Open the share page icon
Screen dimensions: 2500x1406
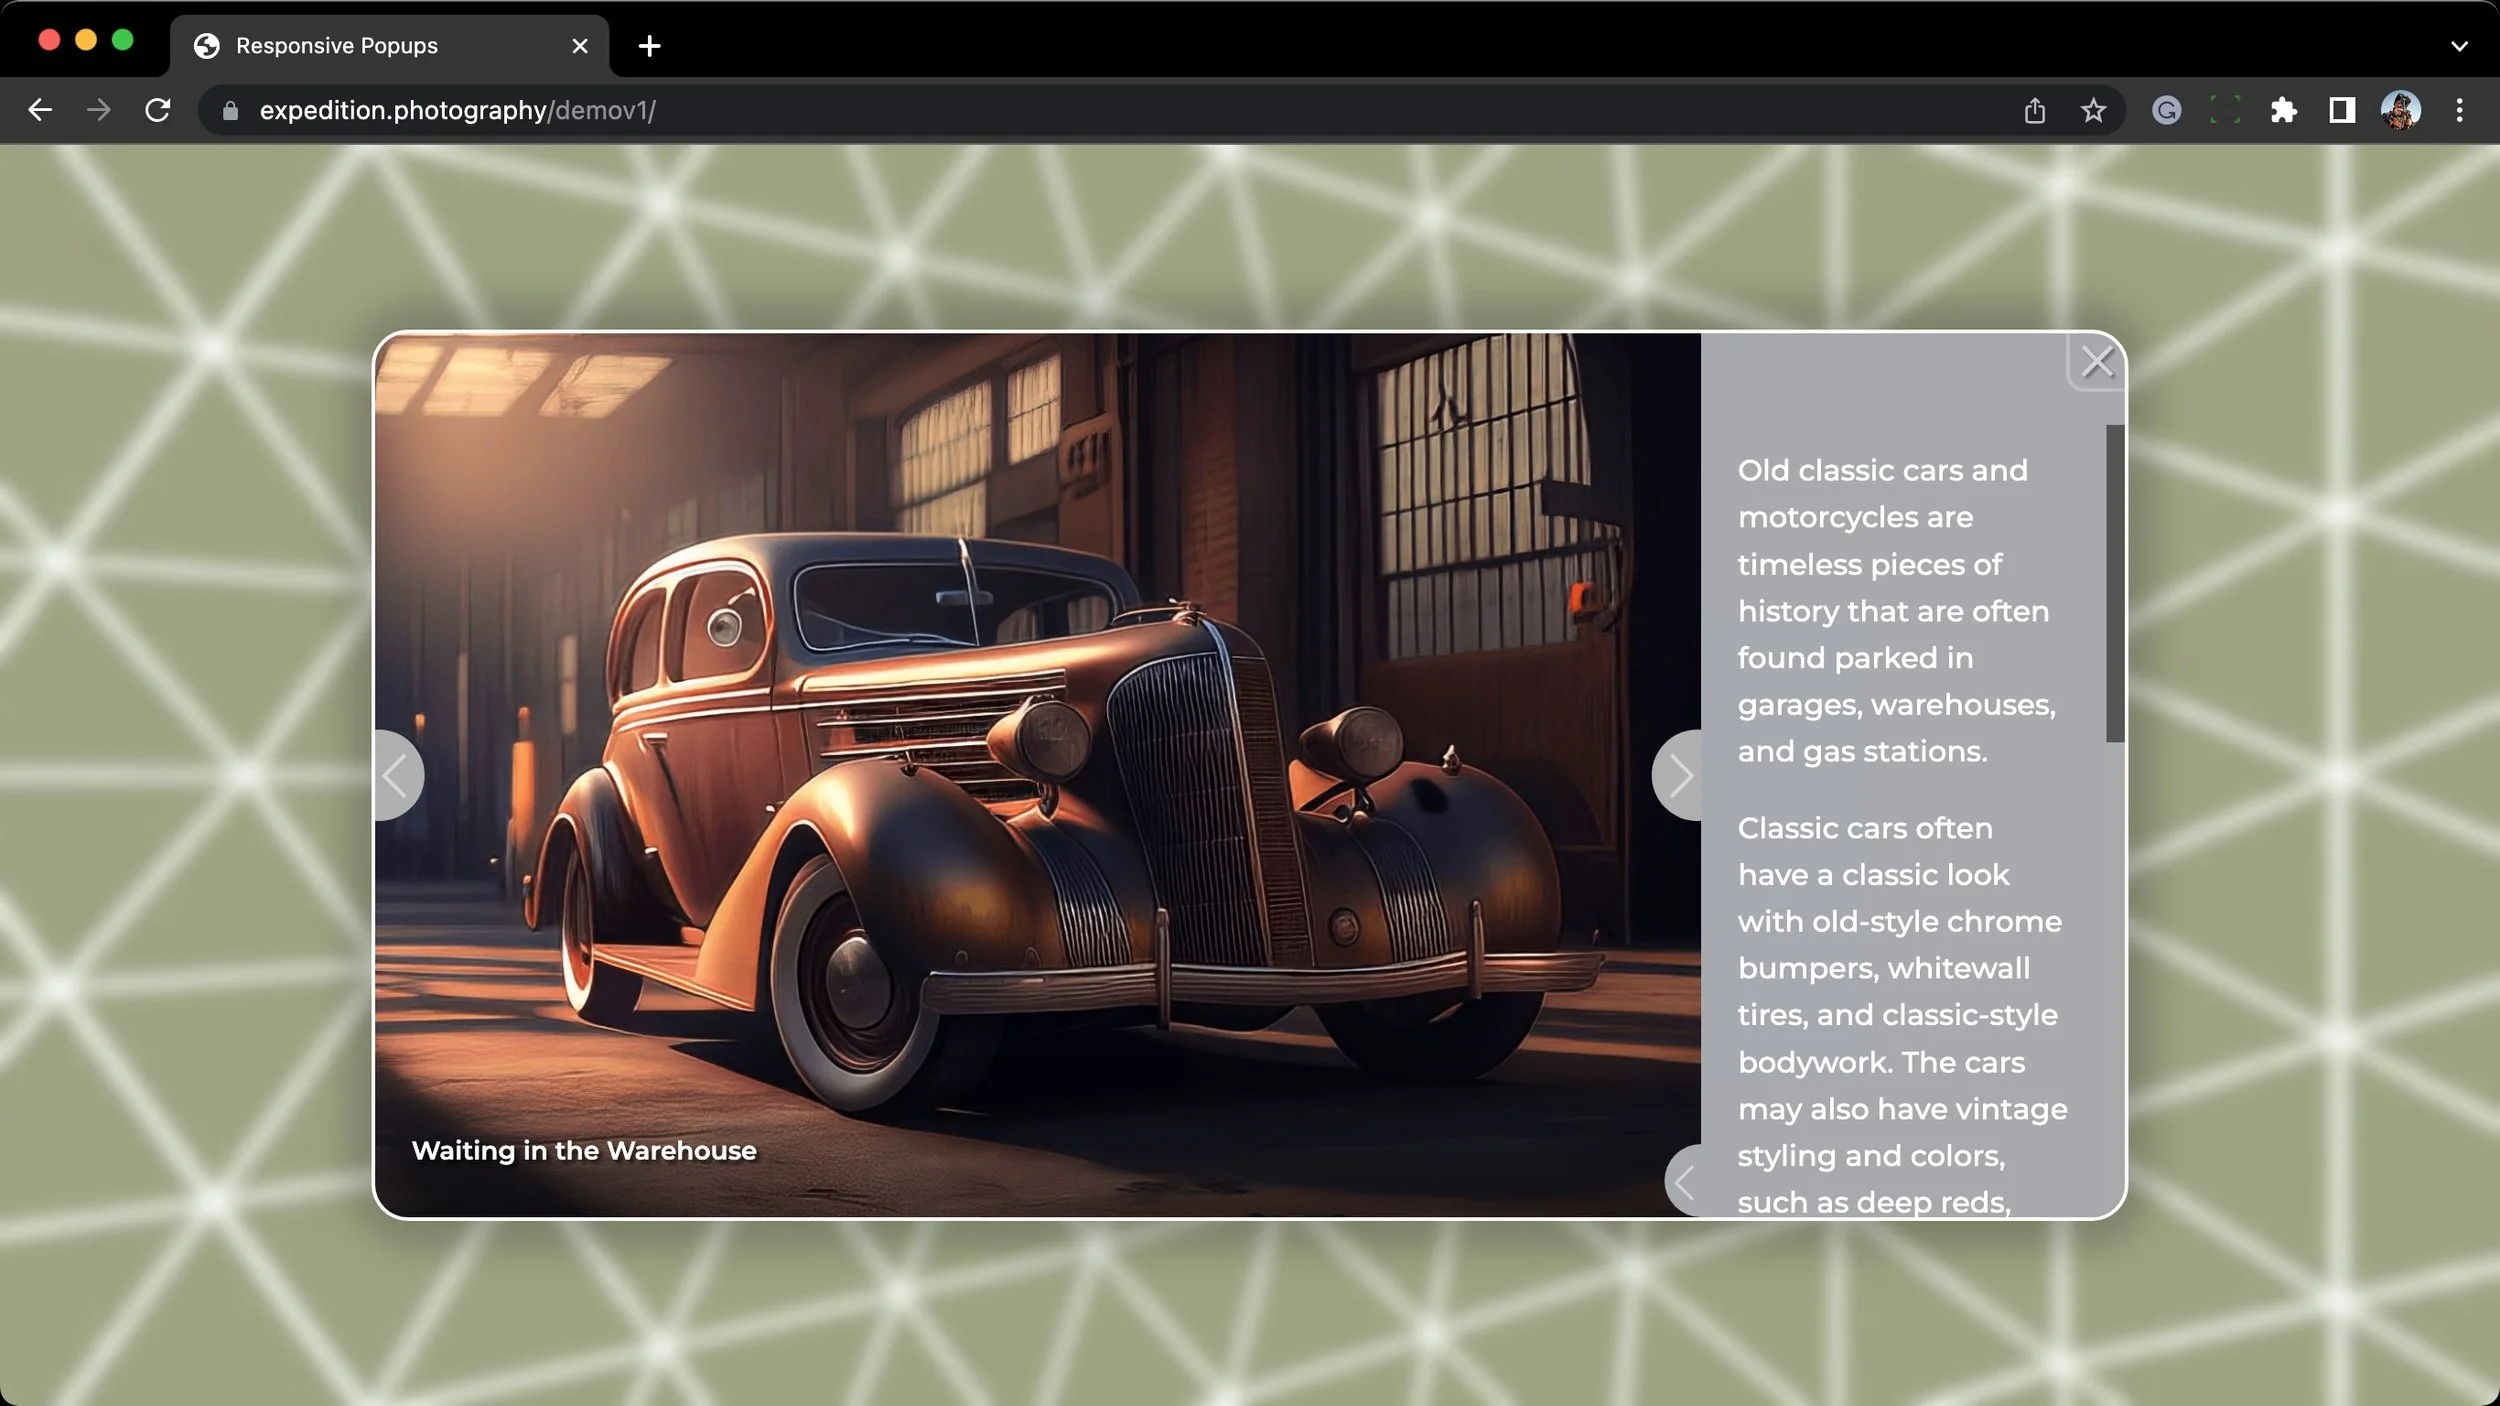coord(2034,110)
